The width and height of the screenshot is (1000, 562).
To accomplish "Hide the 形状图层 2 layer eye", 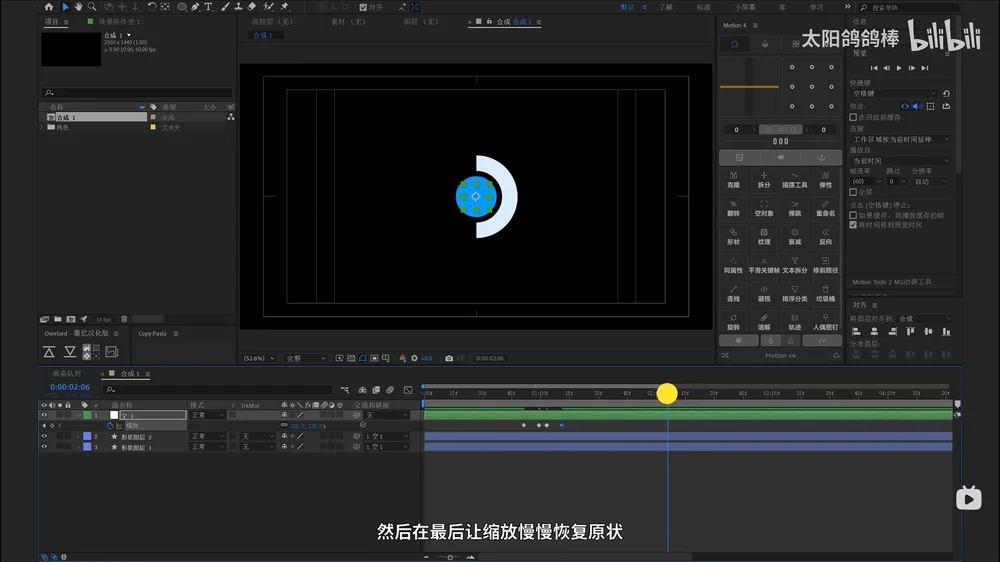I will tap(44, 437).
